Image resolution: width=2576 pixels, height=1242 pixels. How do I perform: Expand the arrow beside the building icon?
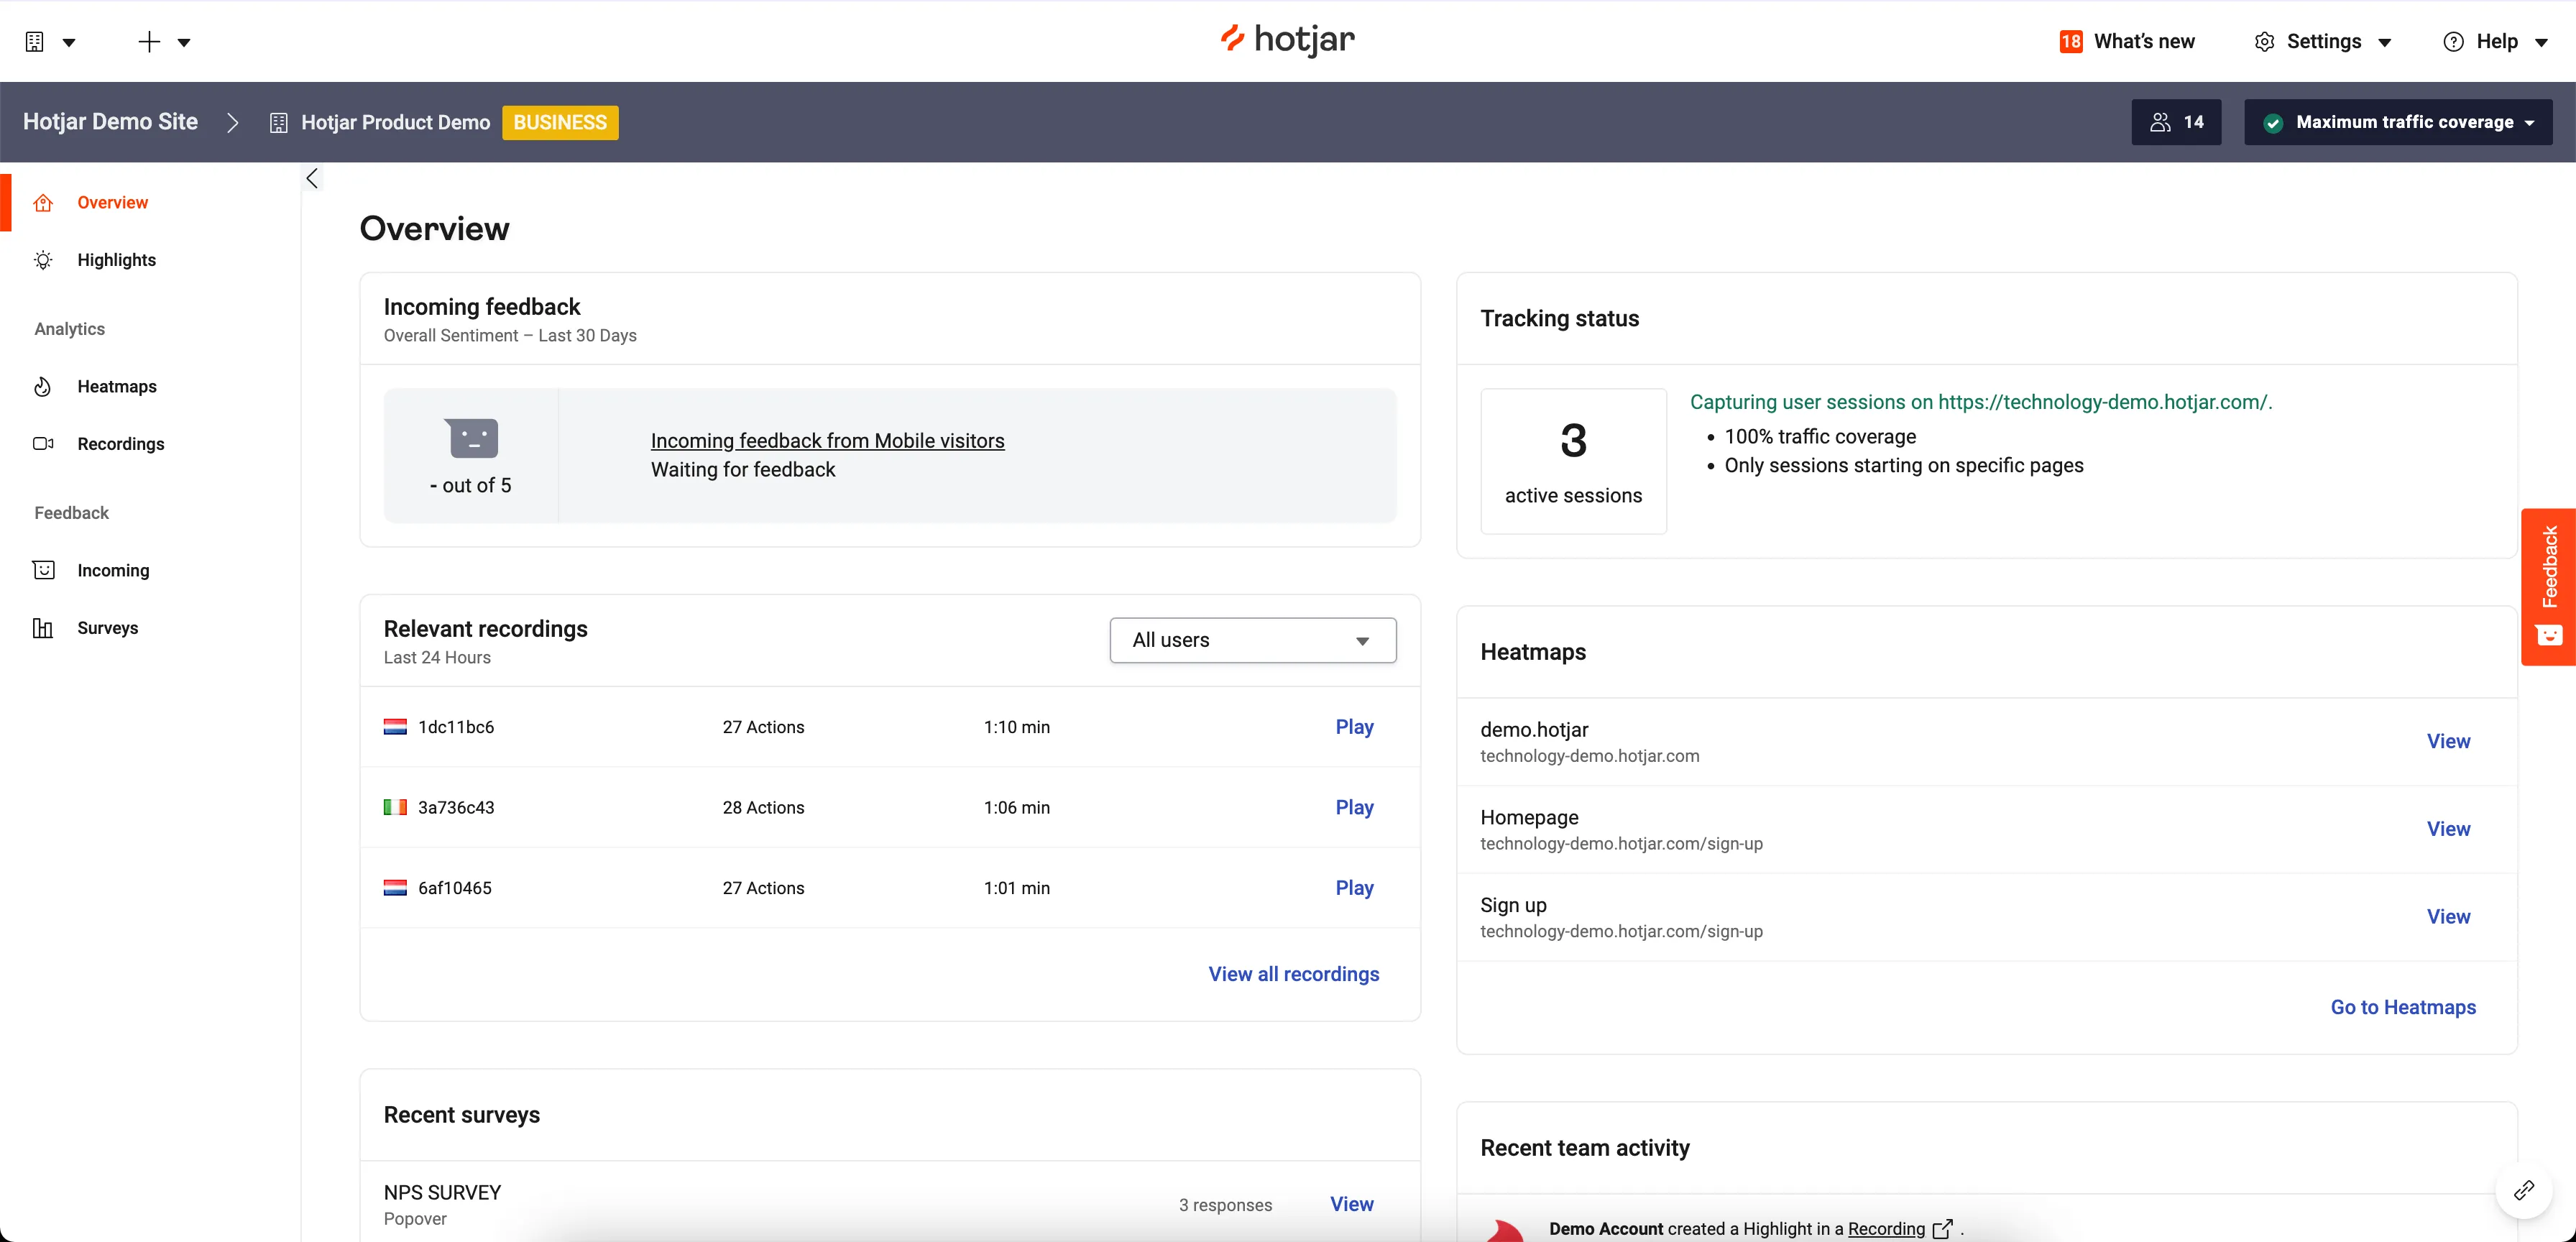(69, 43)
